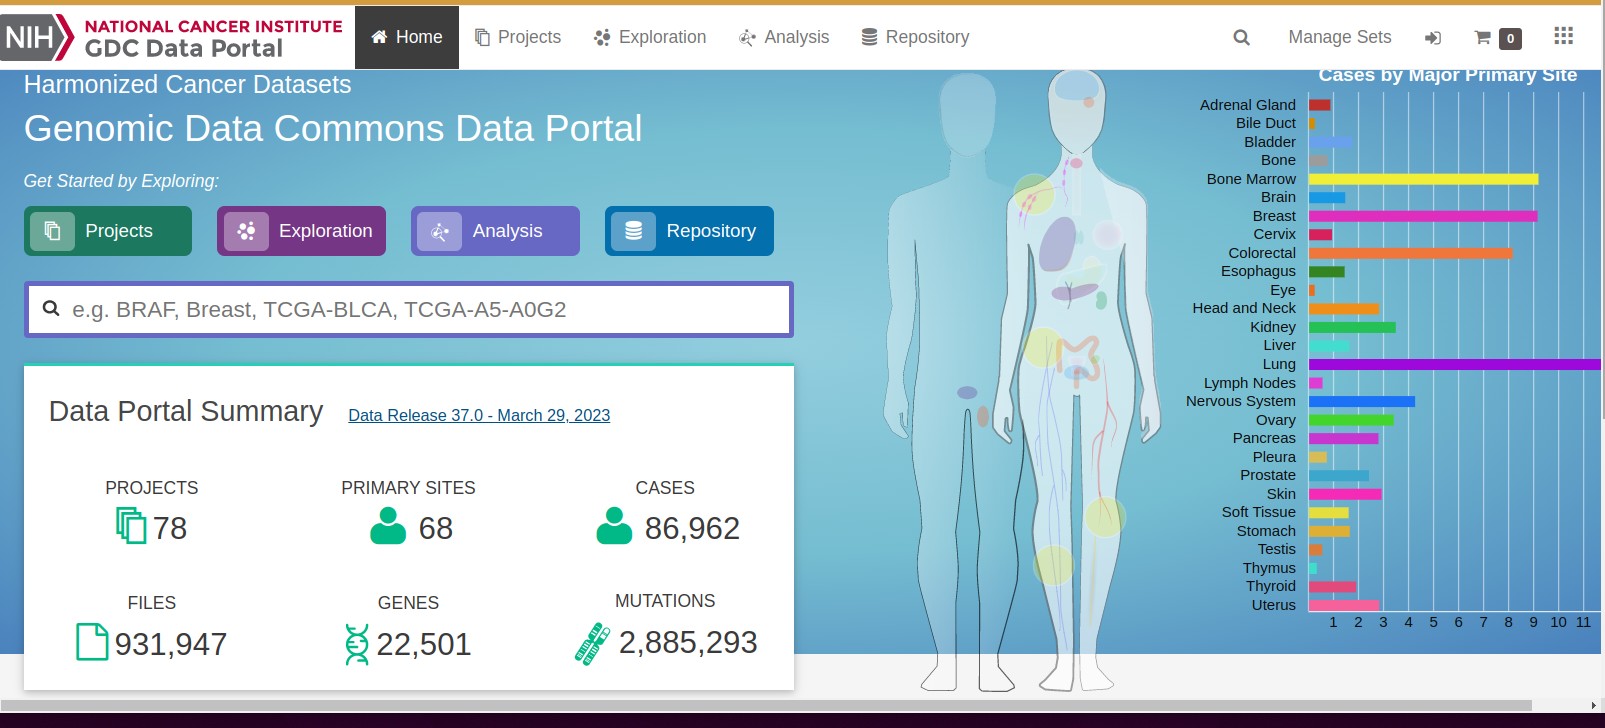Image resolution: width=1605 pixels, height=728 pixels.
Task: Select the Prostate bar in chart
Action: pyautogui.click(x=1339, y=475)
